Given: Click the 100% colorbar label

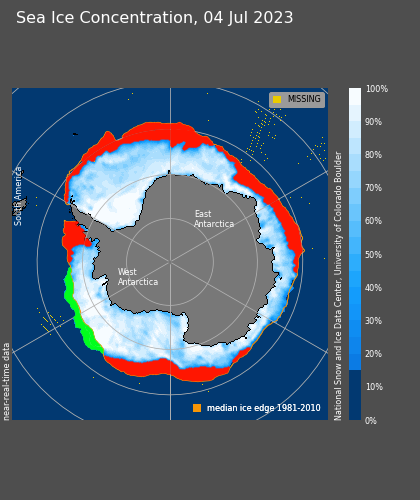Looking at the screenshot, I should coord(377,89).
